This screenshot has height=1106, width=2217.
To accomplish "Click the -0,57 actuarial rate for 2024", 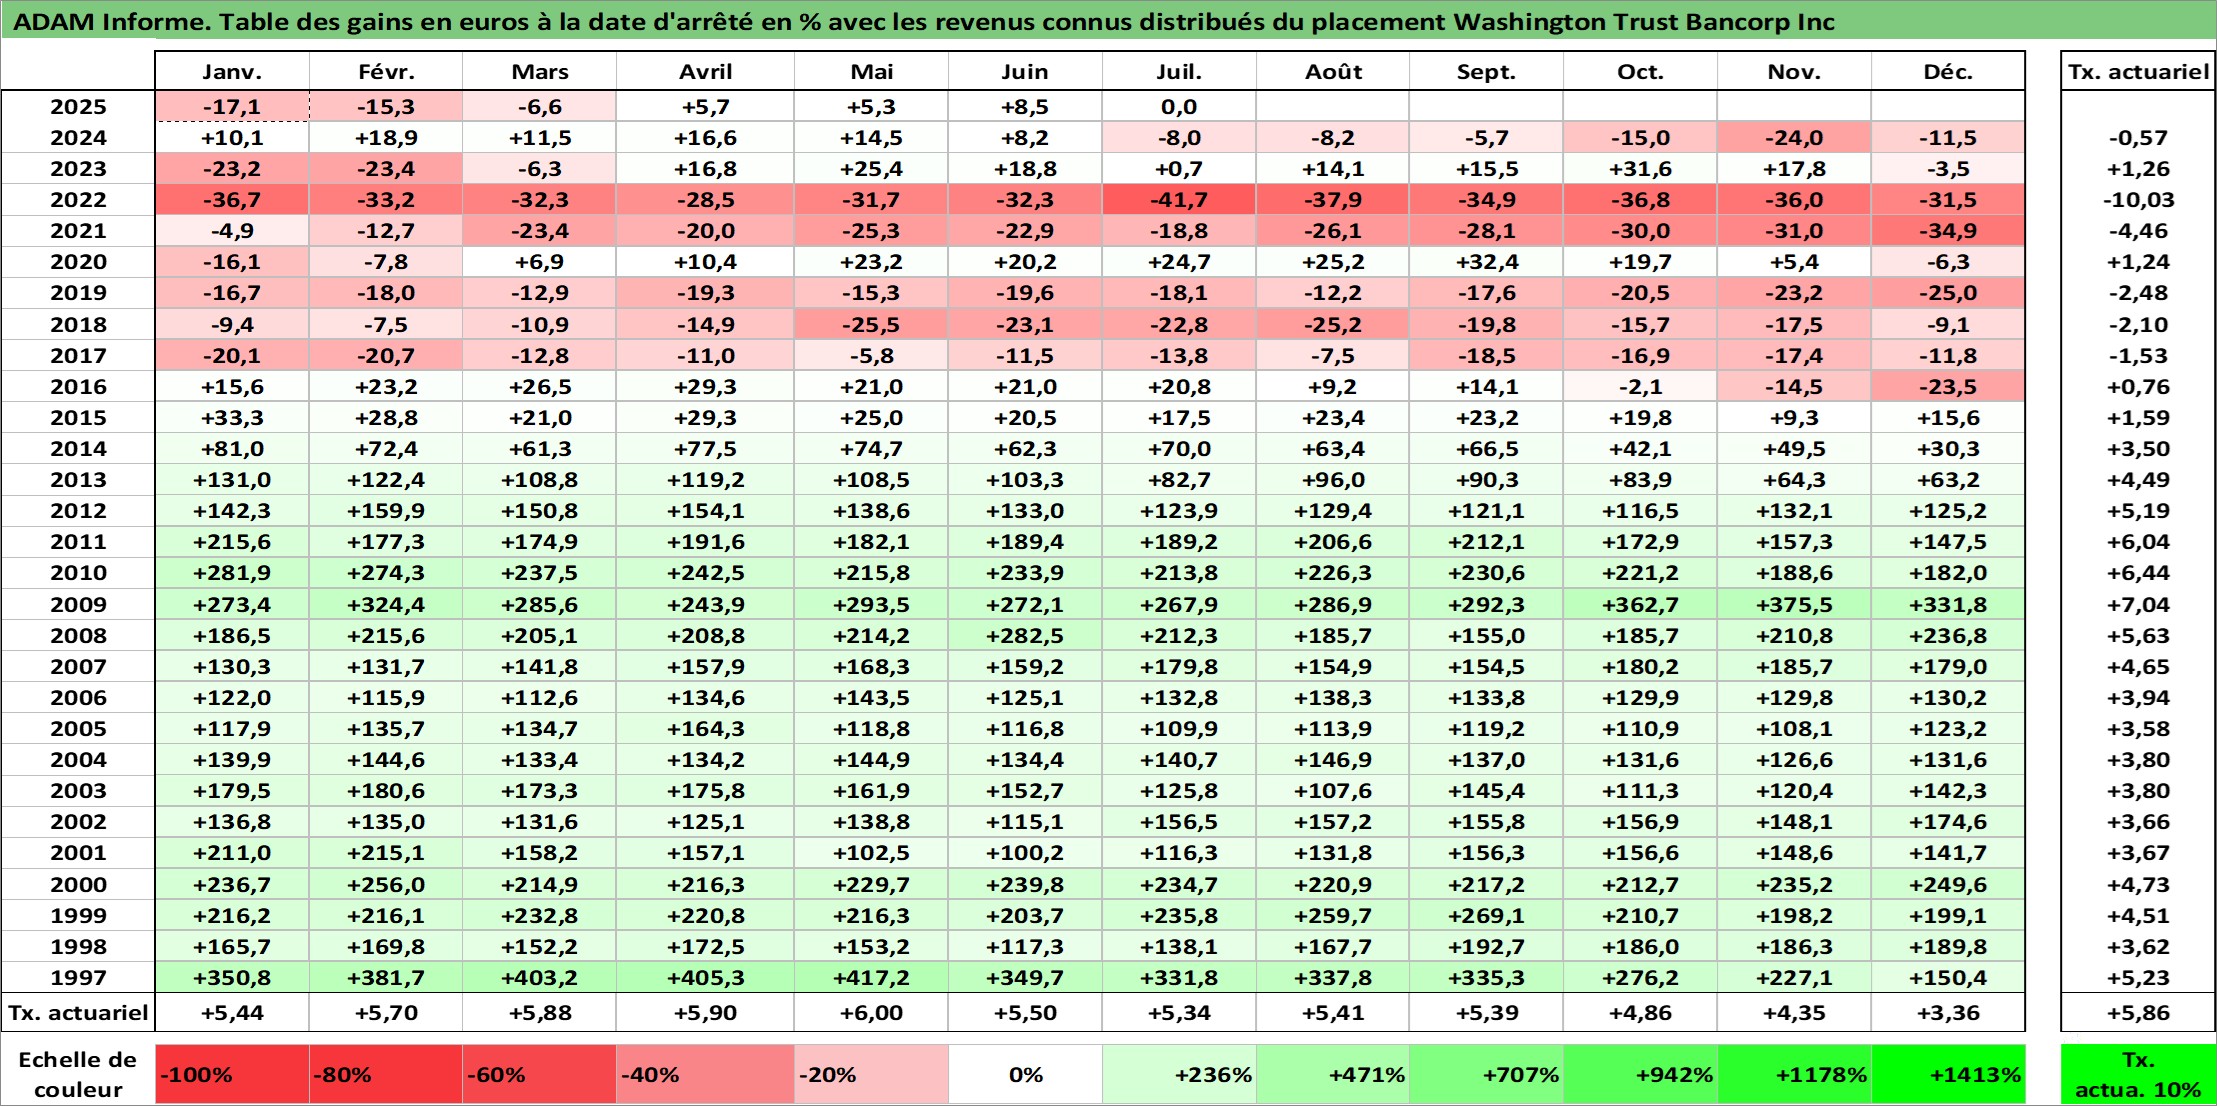I will [x=2138, y=138].
